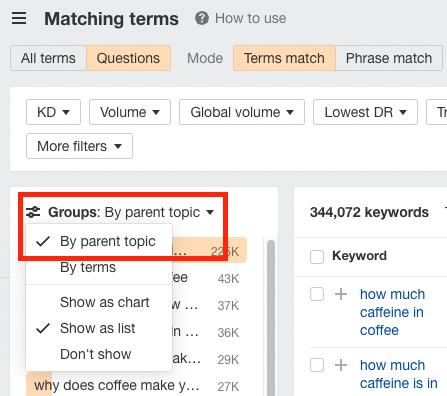This screenshot has width=447, height=396.
Task: Click plus icon beside how much caffeine in coffee
Action: pyautogui.click(x=341, y=294)
